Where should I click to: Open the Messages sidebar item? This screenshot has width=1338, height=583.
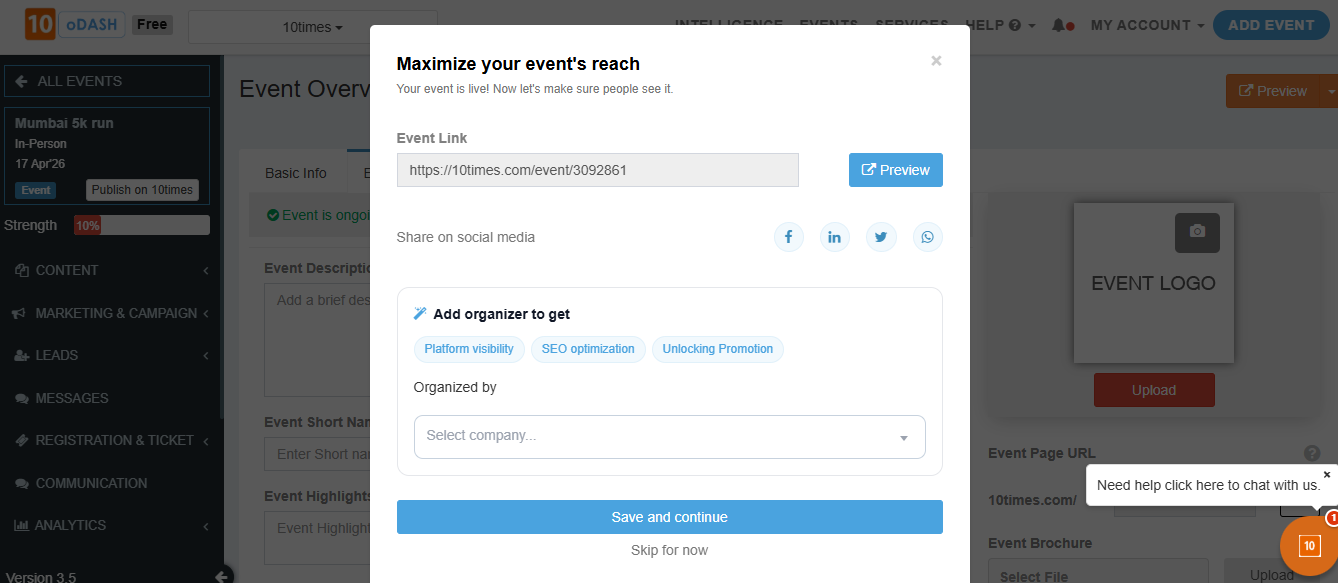click(72, 398)
